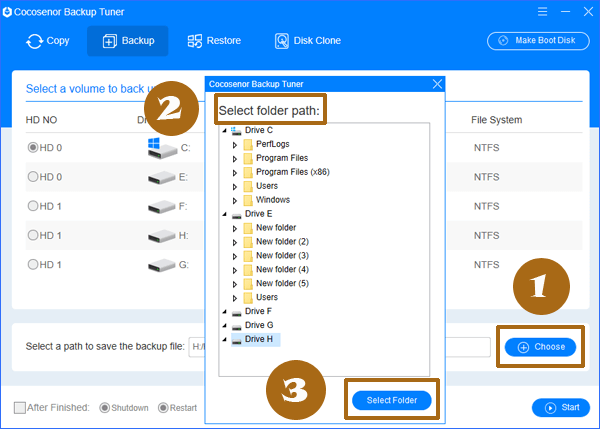
Task: Click the PerfLogs folder icon
Action: pos(248,145)
